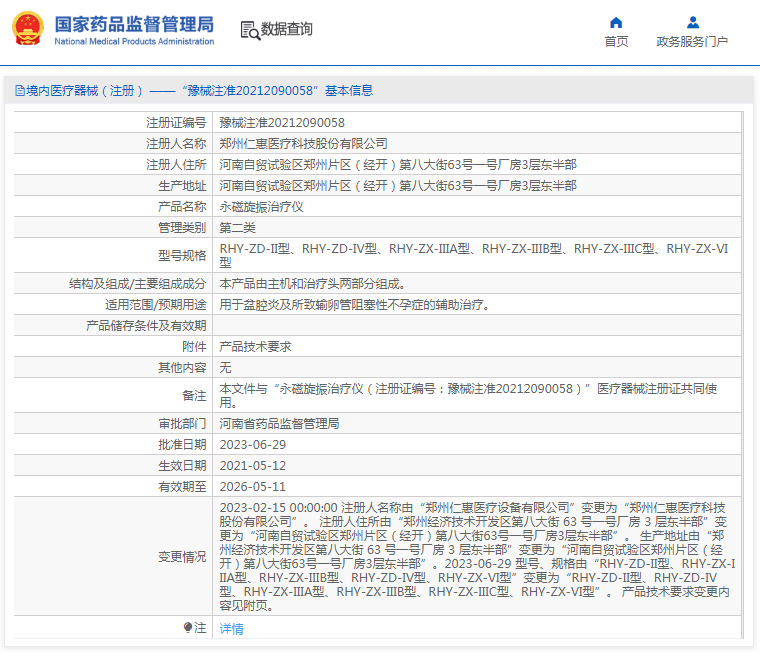Click the 附件 row label

click(194, 347)
